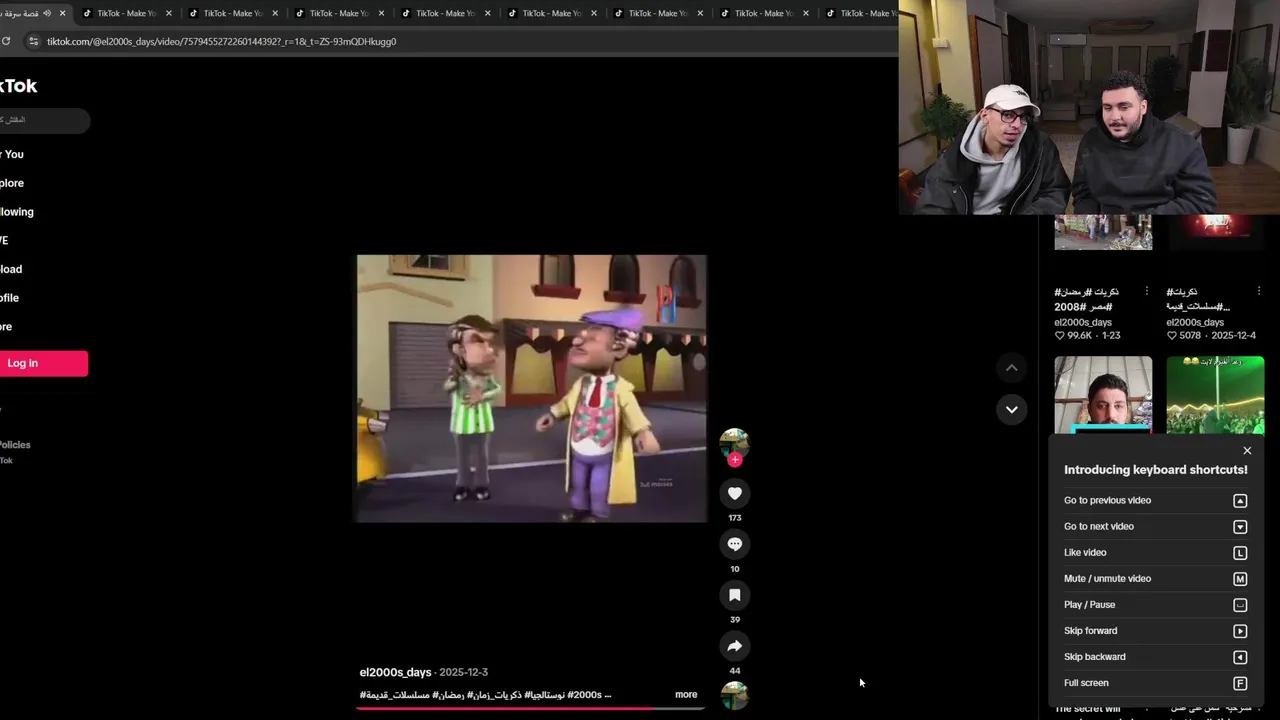Open site information icon in the address bar
Image resolution: width=1280 pixels, height=720 pixels.
(x=33, y=41)
